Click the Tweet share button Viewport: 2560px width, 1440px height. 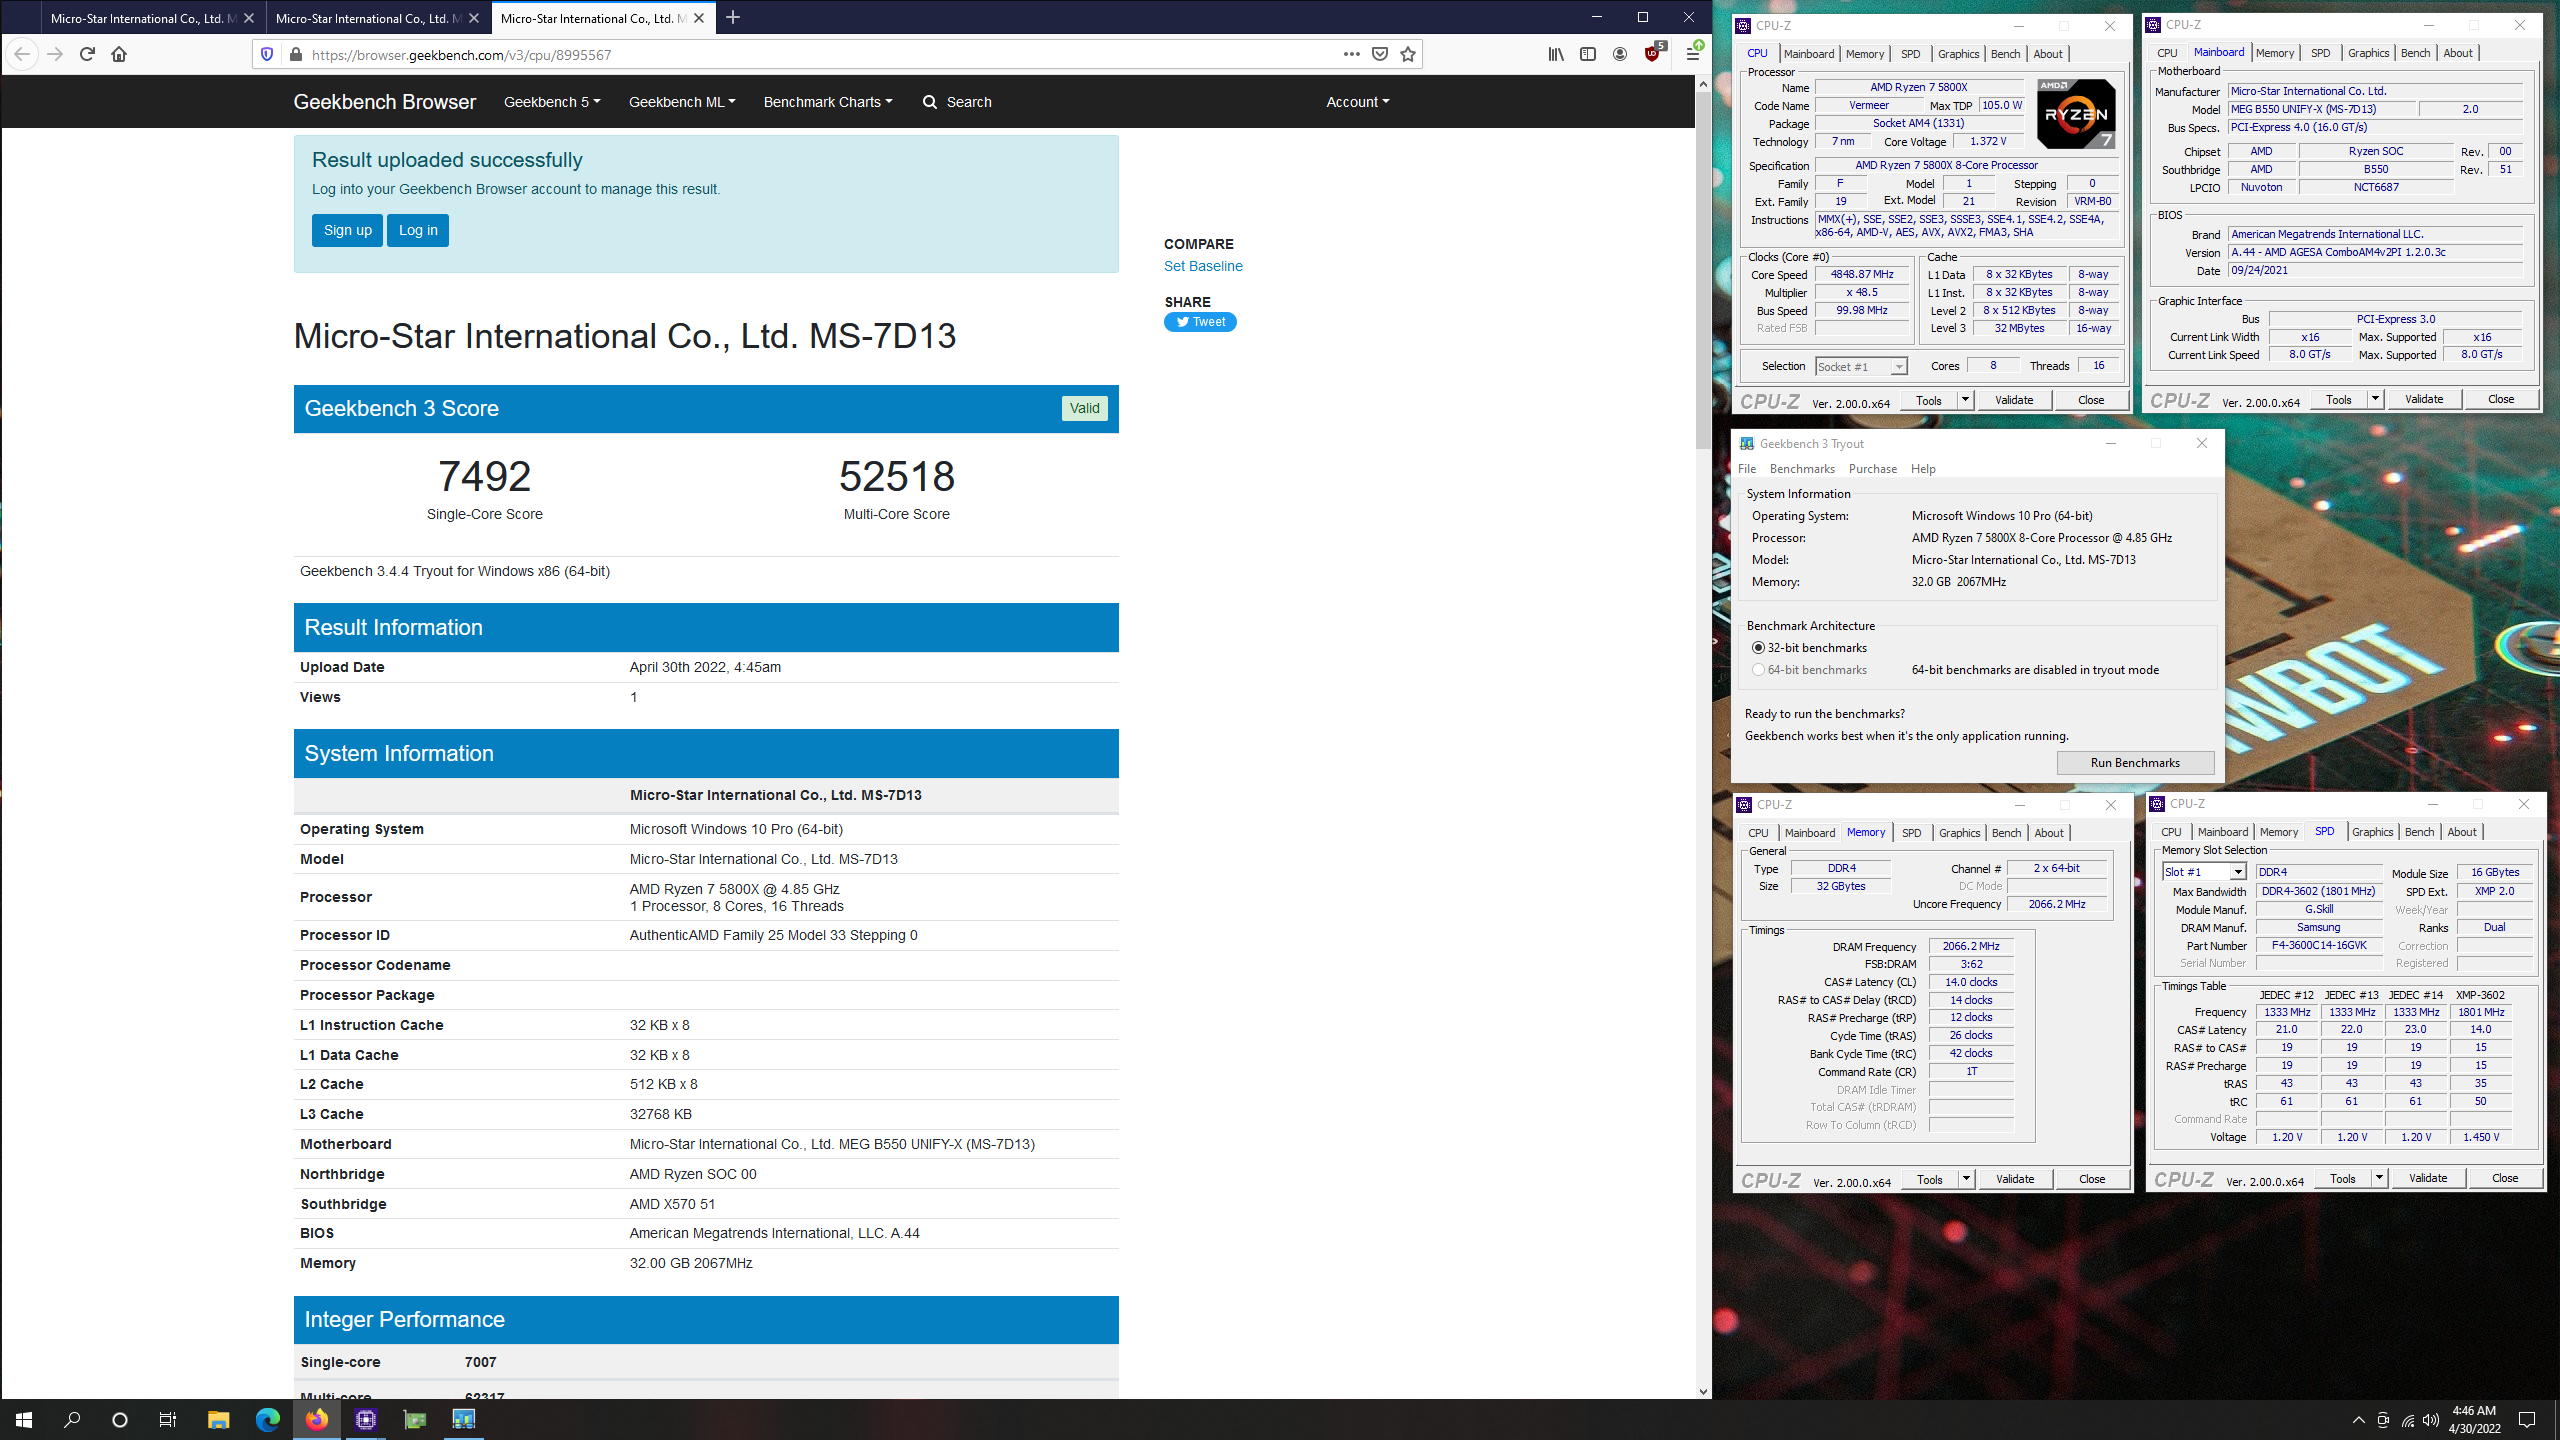click(1200, 322)
